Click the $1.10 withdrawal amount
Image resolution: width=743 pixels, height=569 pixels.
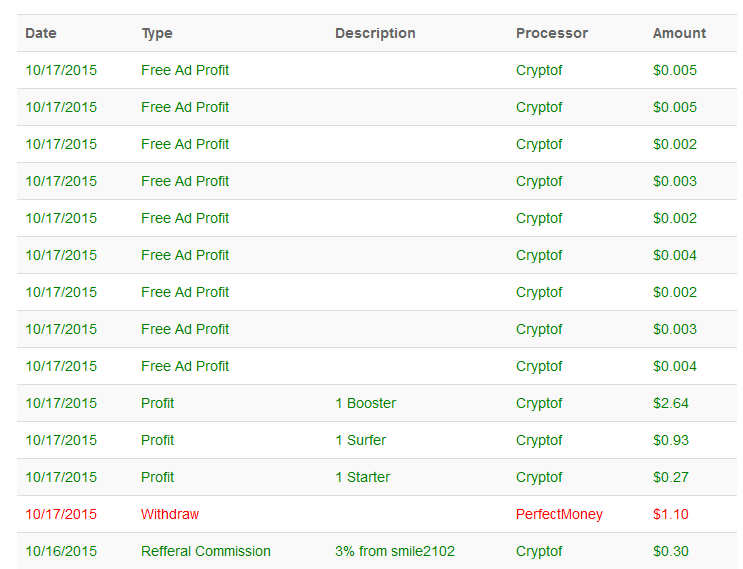(x=670, y=514)
